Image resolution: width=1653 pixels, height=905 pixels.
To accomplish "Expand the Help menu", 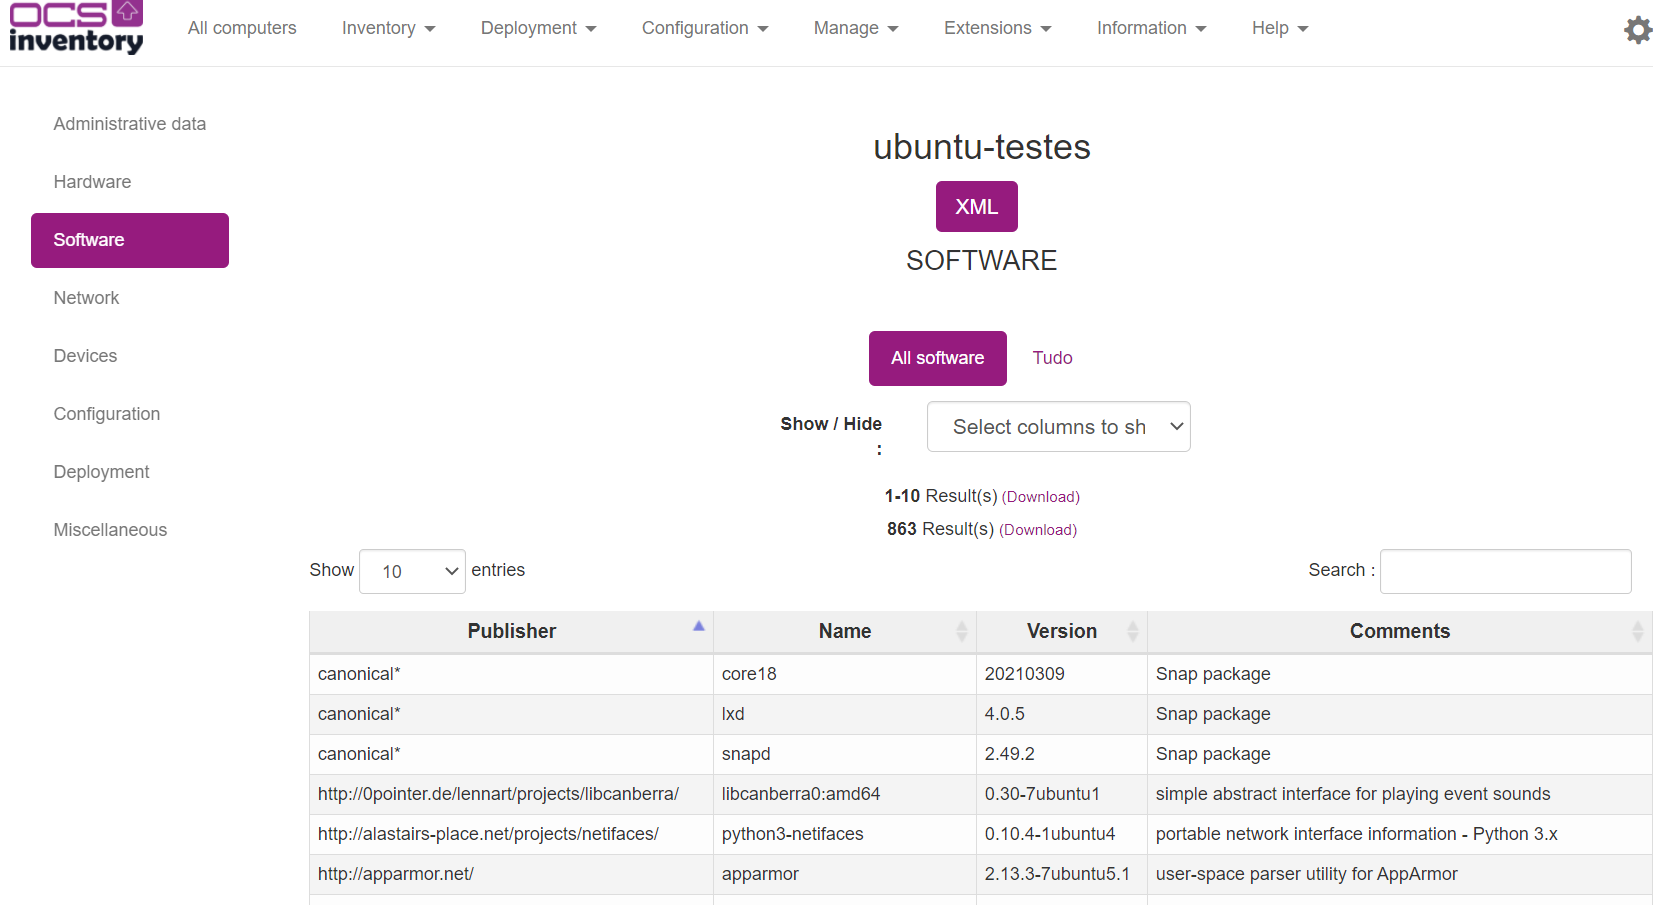I will point(1280,28).
